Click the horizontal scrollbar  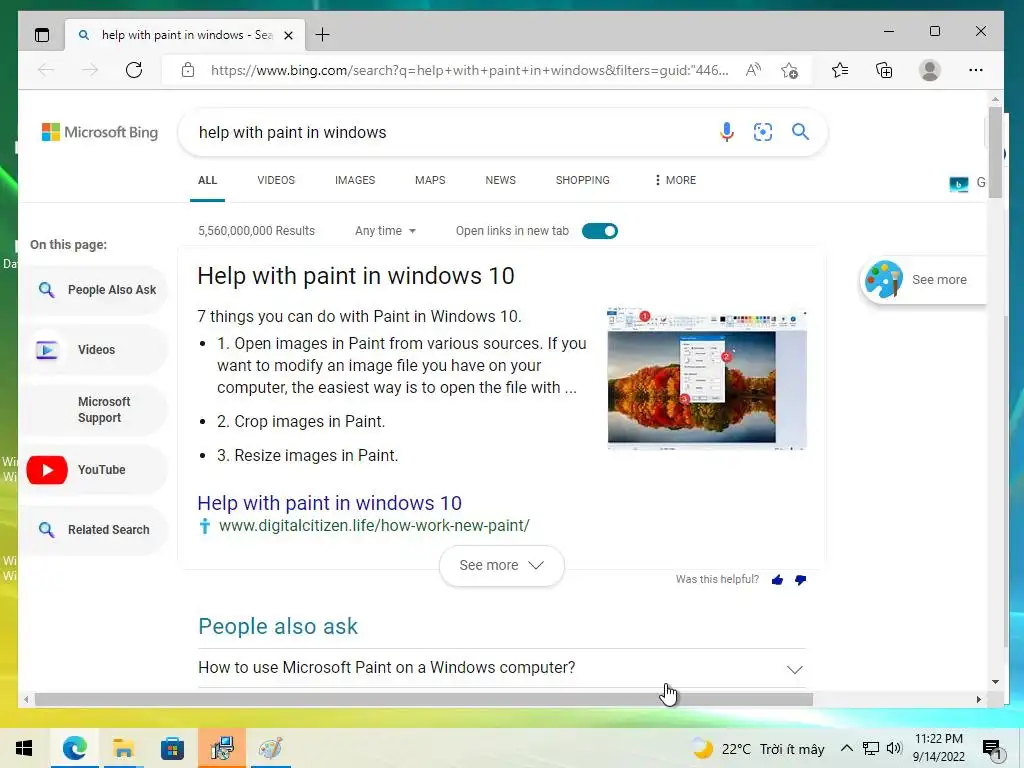[424, 699]
